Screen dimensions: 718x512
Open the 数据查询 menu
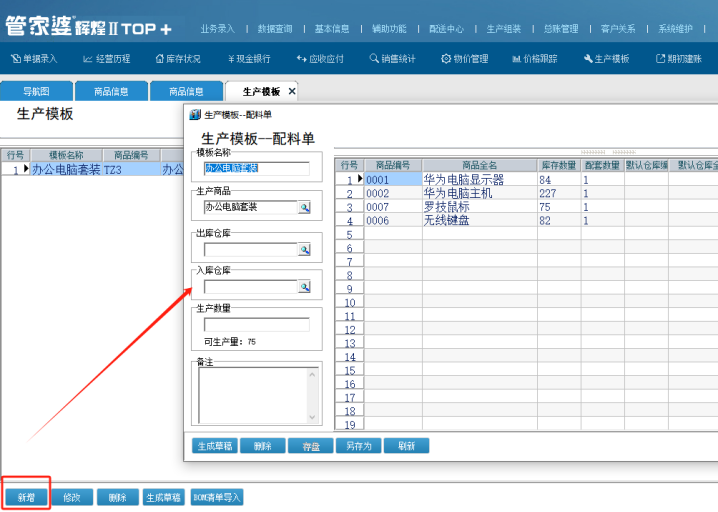click(x=275, y=29)
